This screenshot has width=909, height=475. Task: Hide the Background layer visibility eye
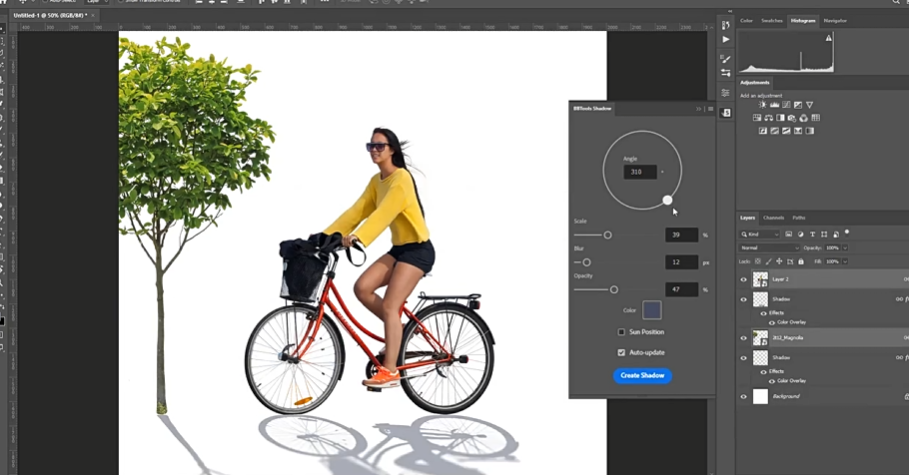point(743,396)
